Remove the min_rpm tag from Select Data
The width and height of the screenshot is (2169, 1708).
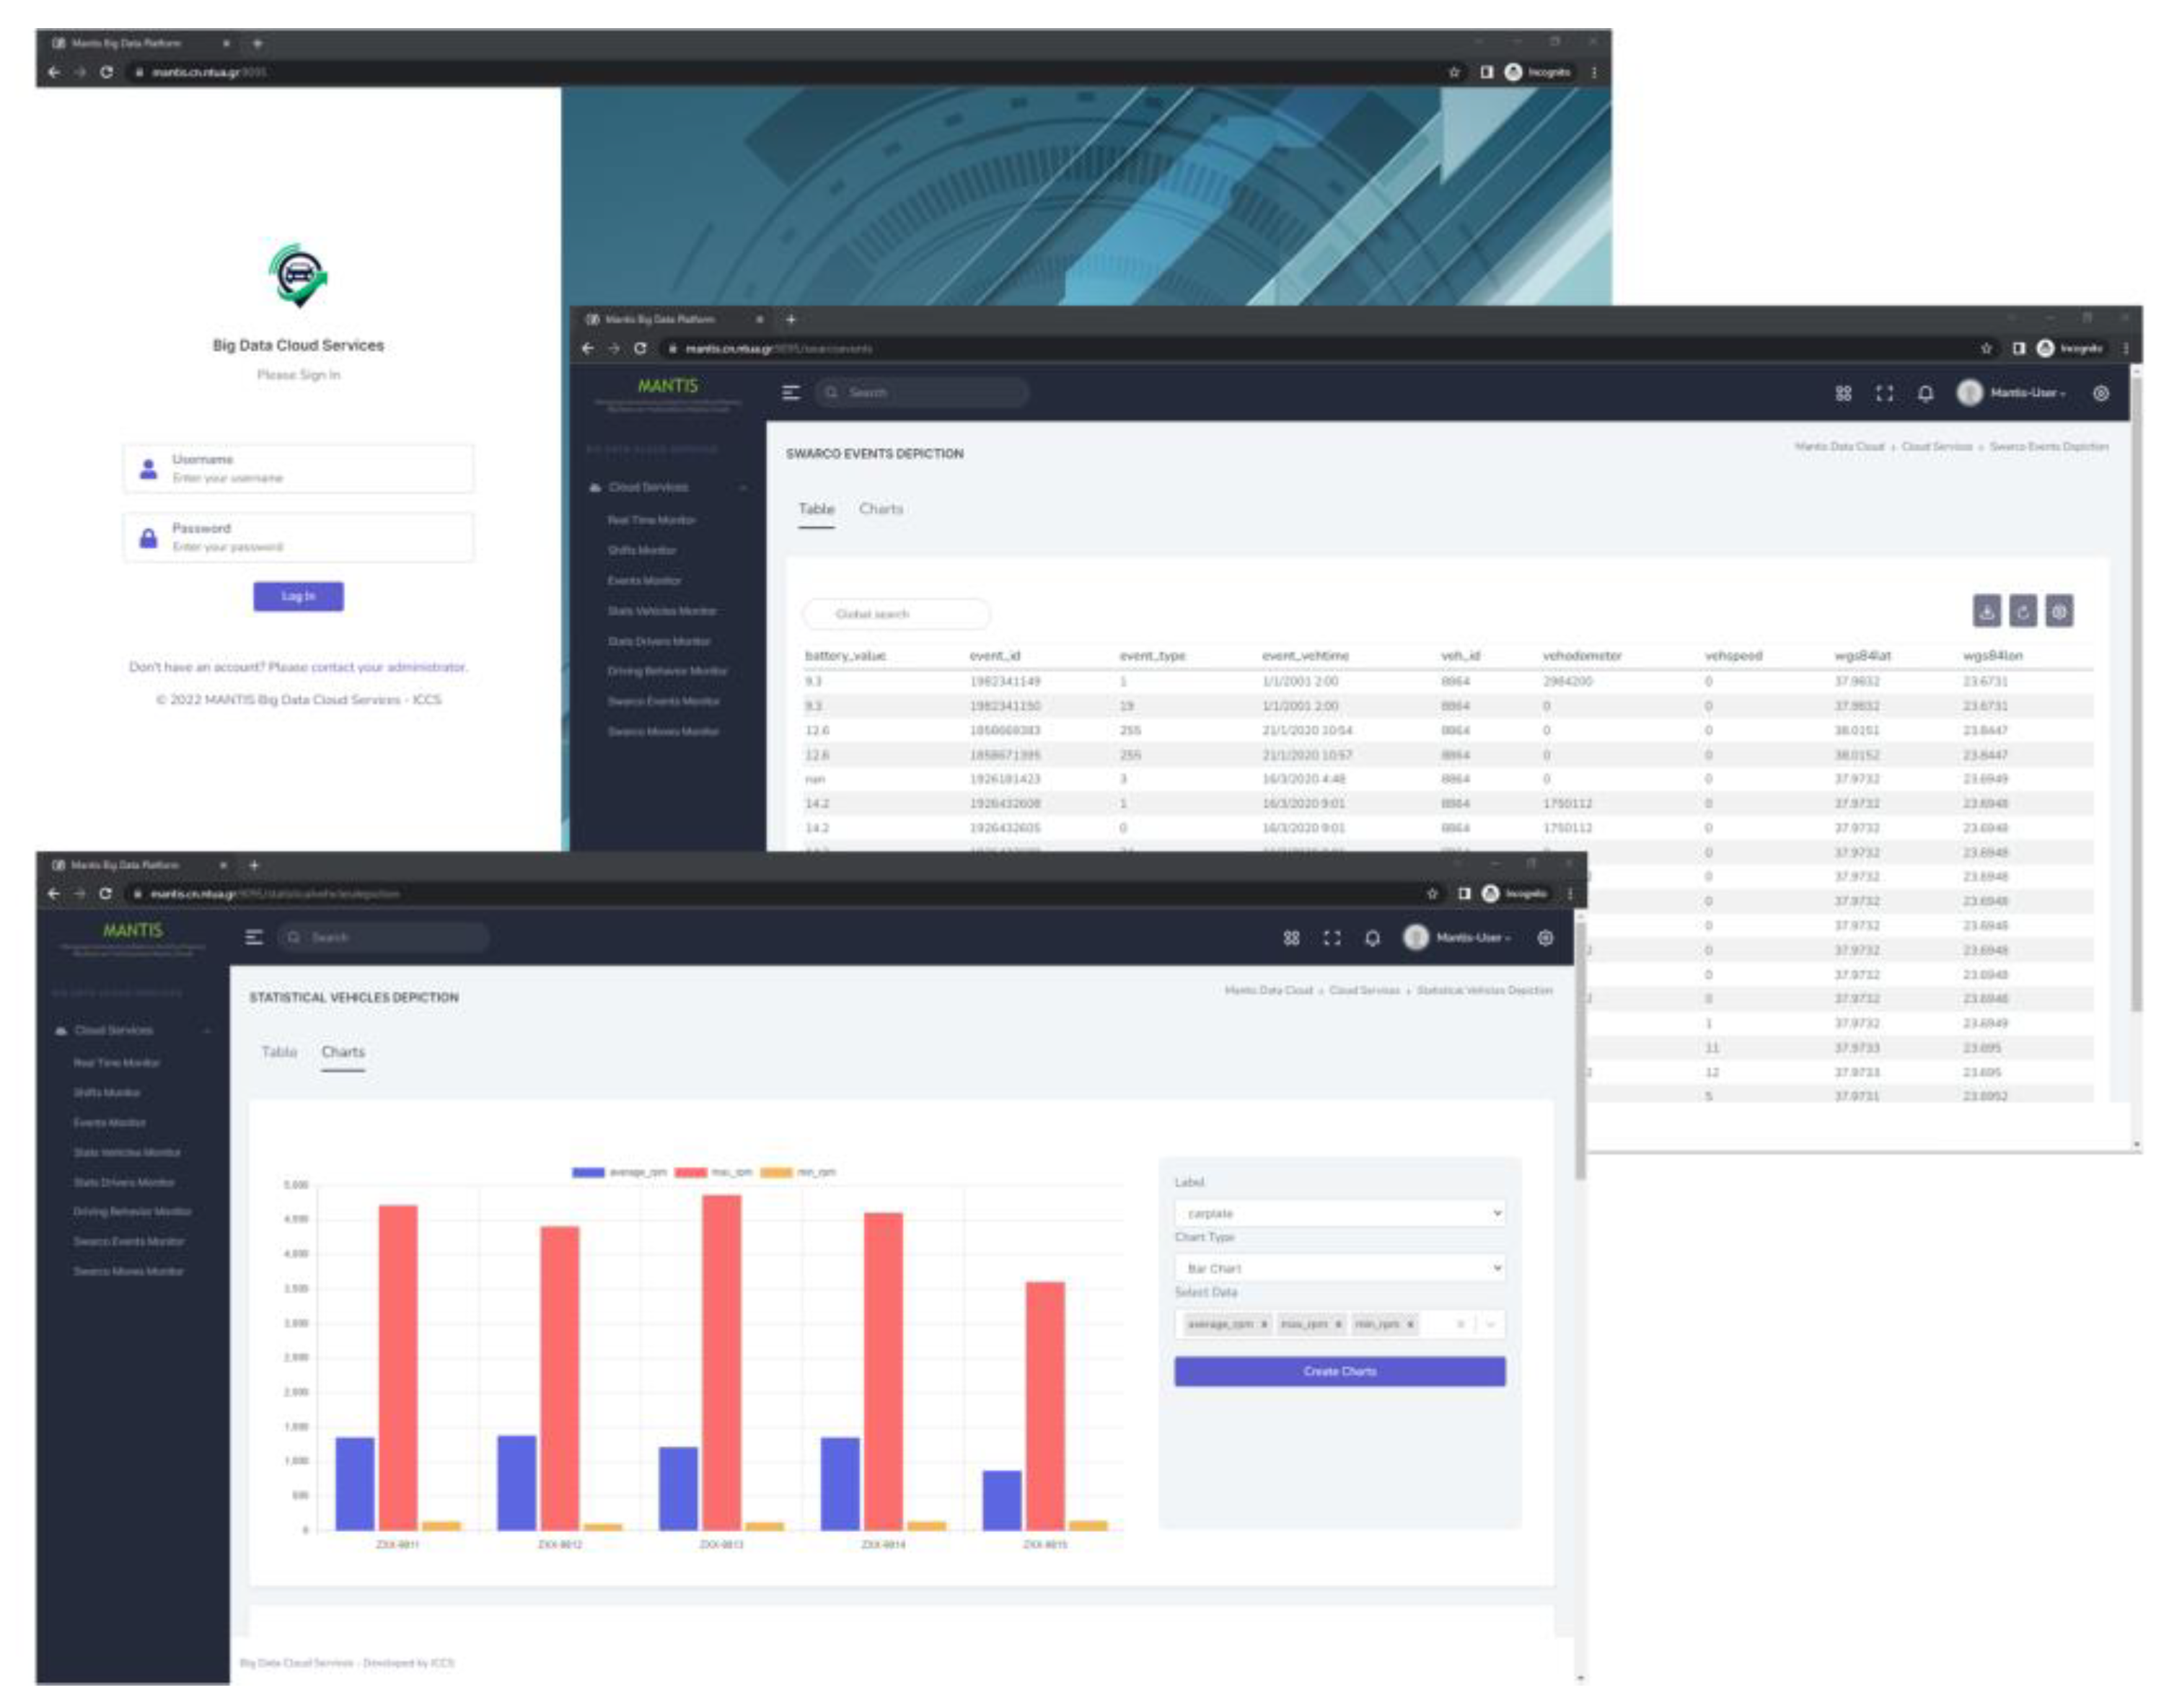click(x=1410, y=1324)
